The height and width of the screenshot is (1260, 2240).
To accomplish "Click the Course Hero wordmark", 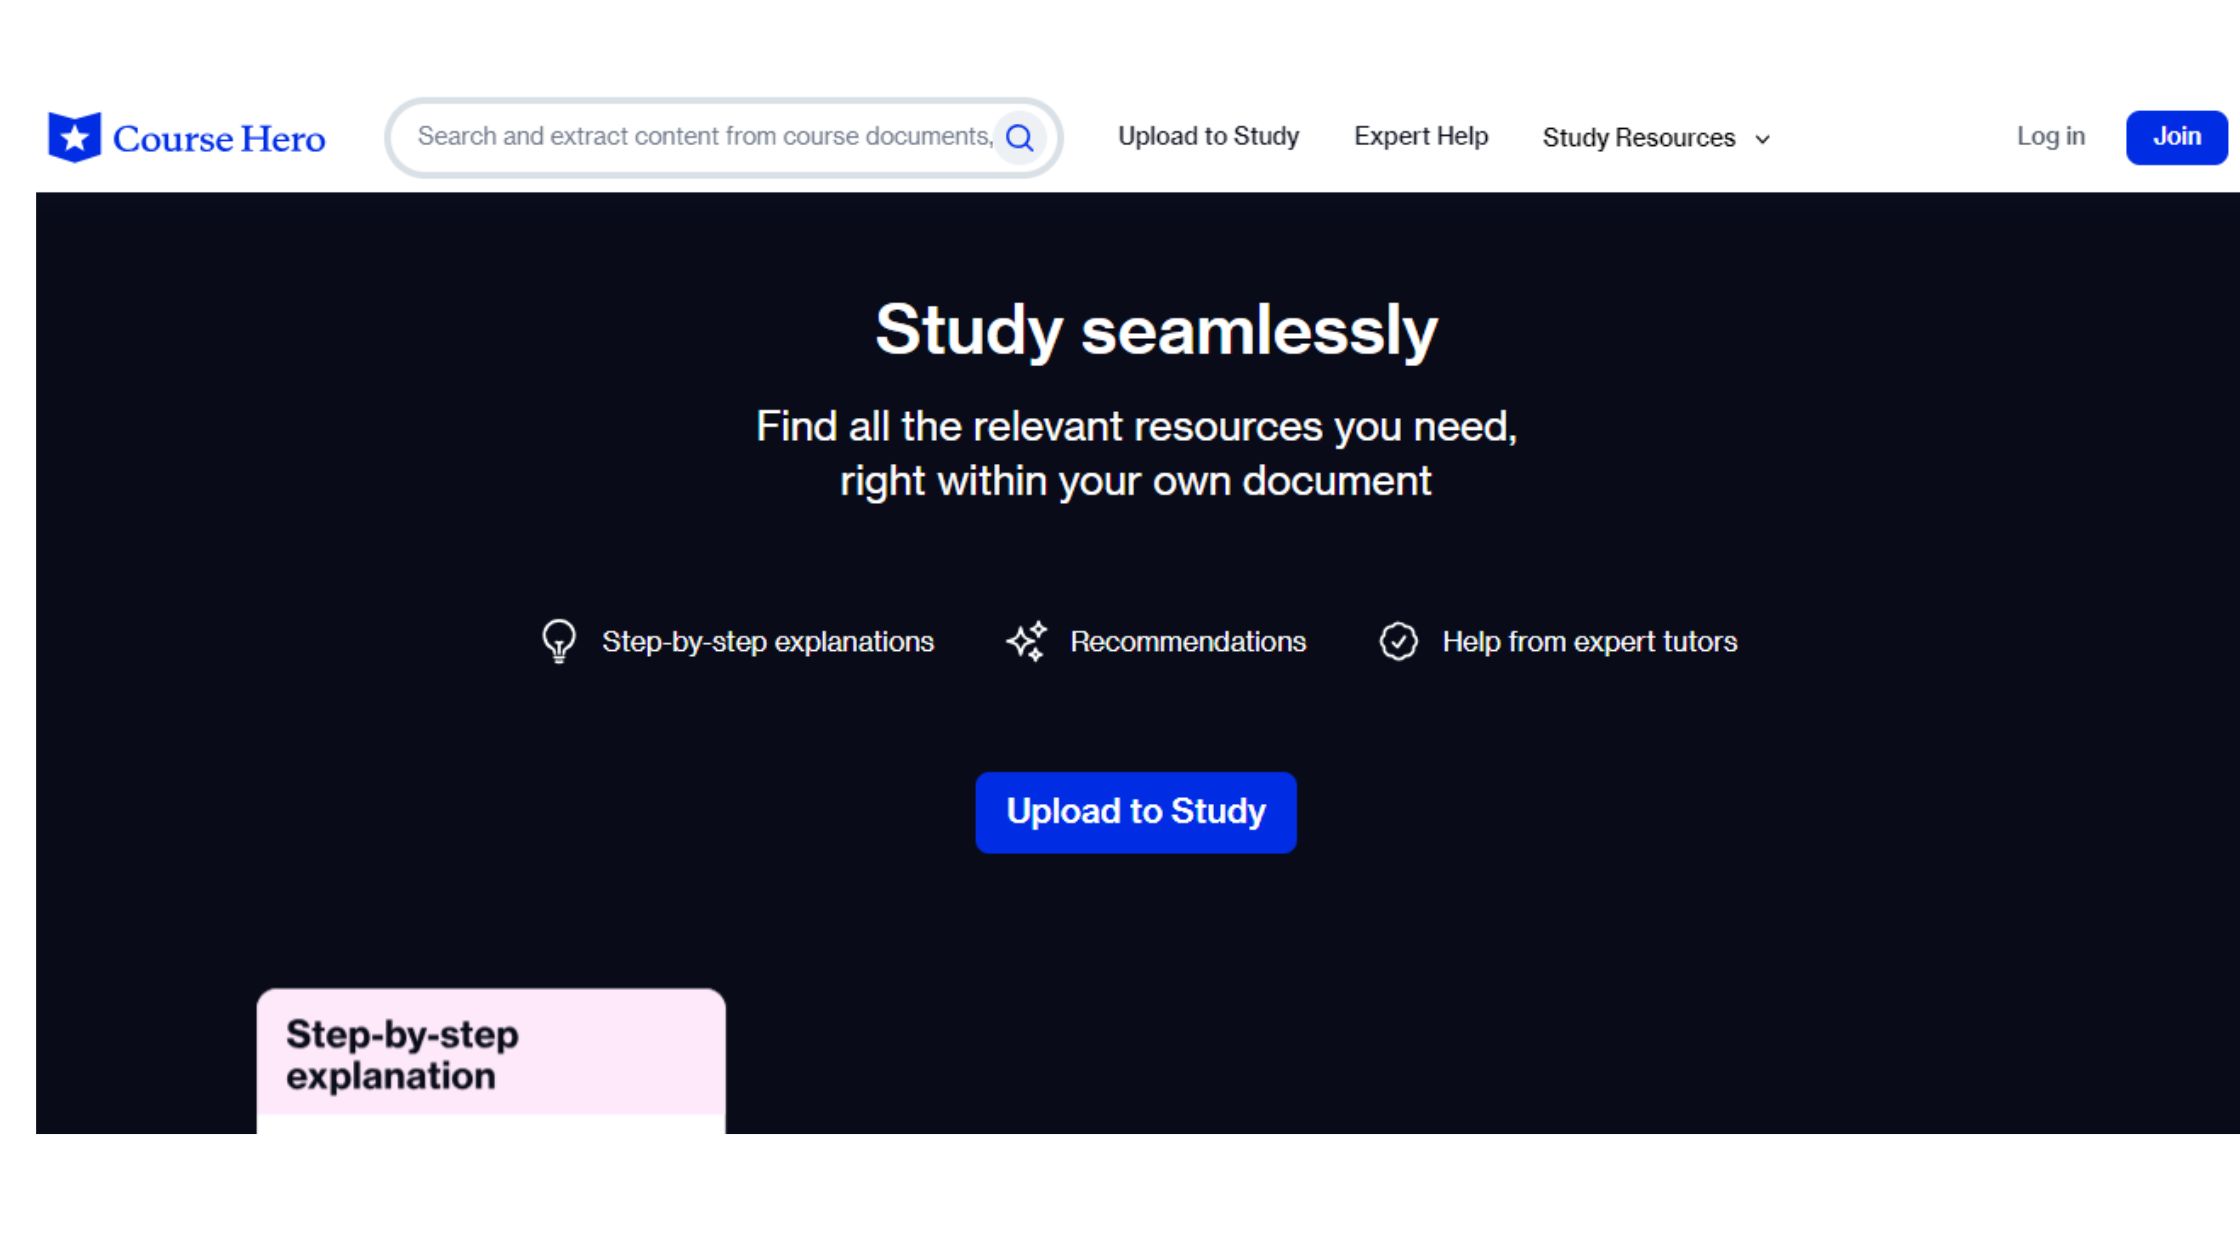I will (219, 138).
